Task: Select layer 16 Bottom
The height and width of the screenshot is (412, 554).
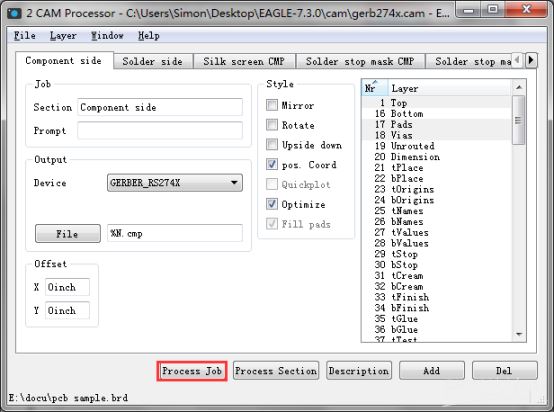Action: click(437, 113)
